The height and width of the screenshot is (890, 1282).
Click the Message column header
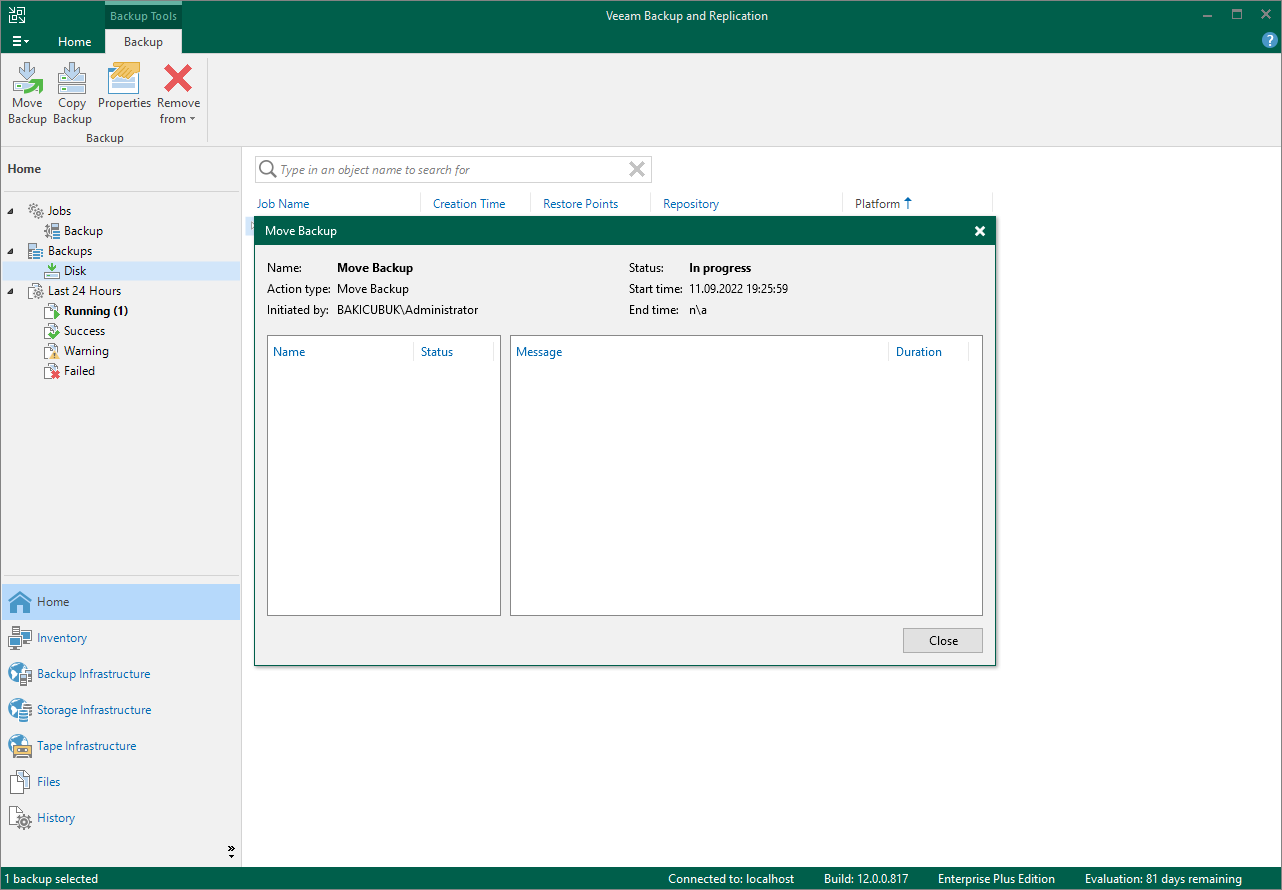coord(539,352)
